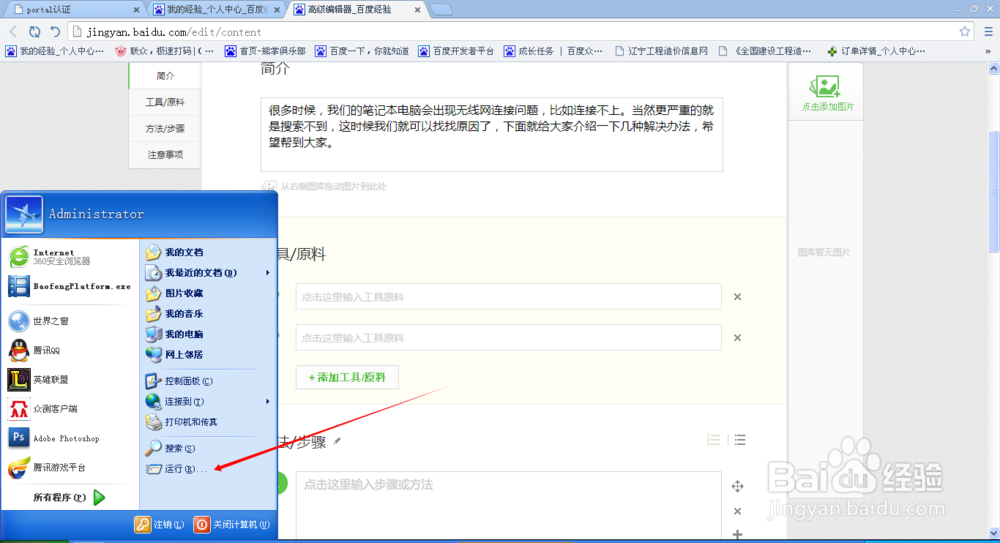Click Administrator user avatar
Viewport: 1000px width, 543px height.
(x=24, y=214)
